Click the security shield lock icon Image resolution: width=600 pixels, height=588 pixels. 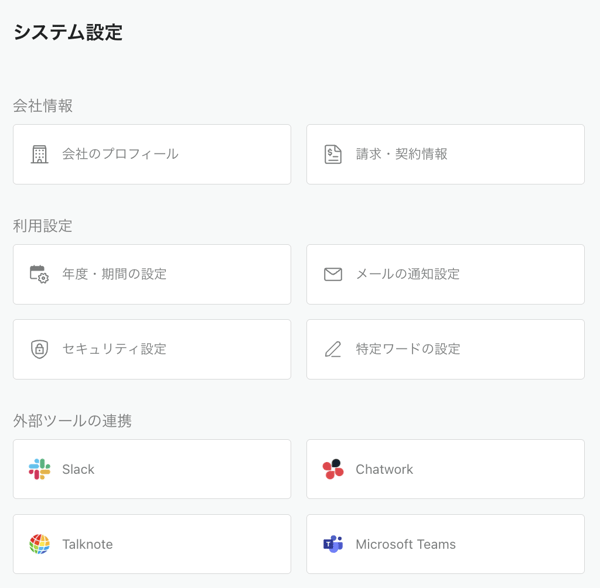pyautogui.click(x=39, y=349)
